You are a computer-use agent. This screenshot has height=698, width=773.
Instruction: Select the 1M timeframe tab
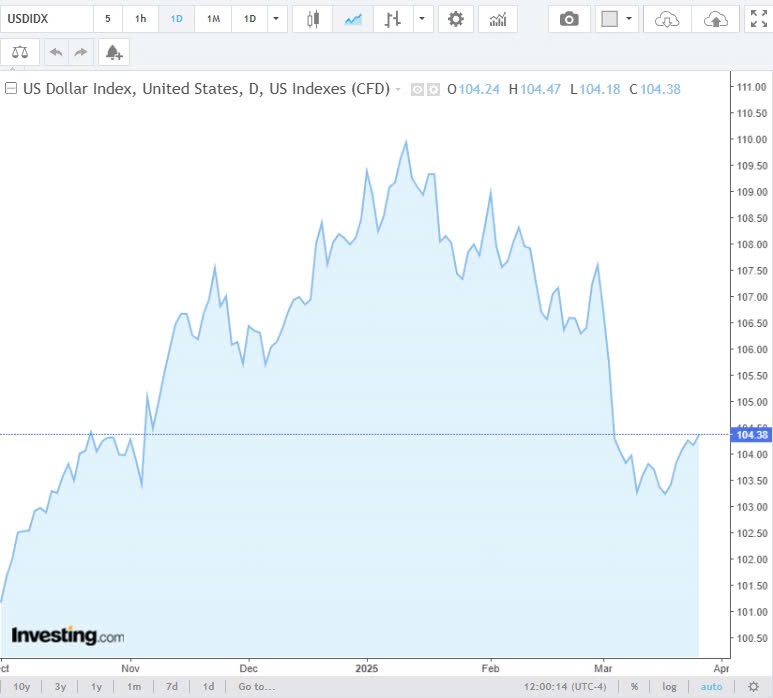click(213, 19)
